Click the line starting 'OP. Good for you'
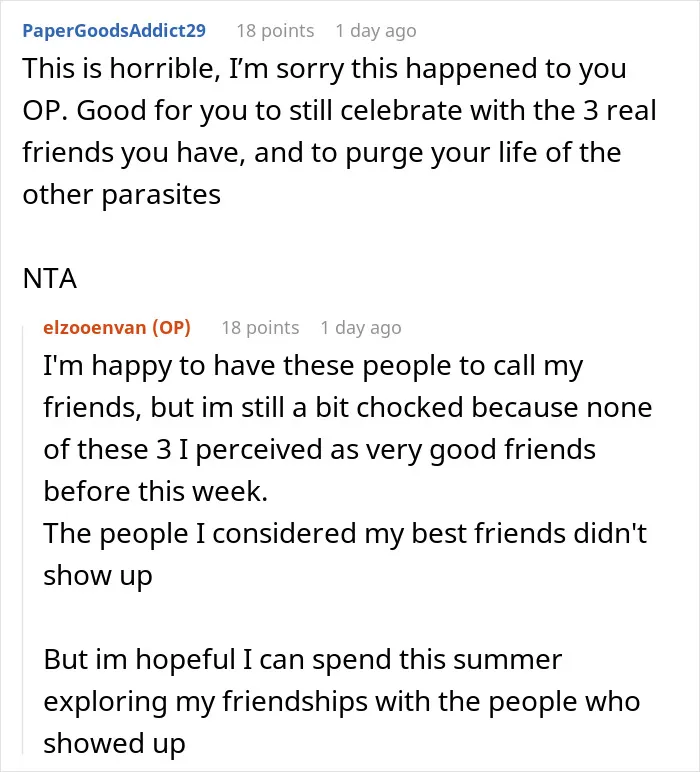The height and width of the screenshot is (772, 700). pyautogui.click(x=340, y=111)
